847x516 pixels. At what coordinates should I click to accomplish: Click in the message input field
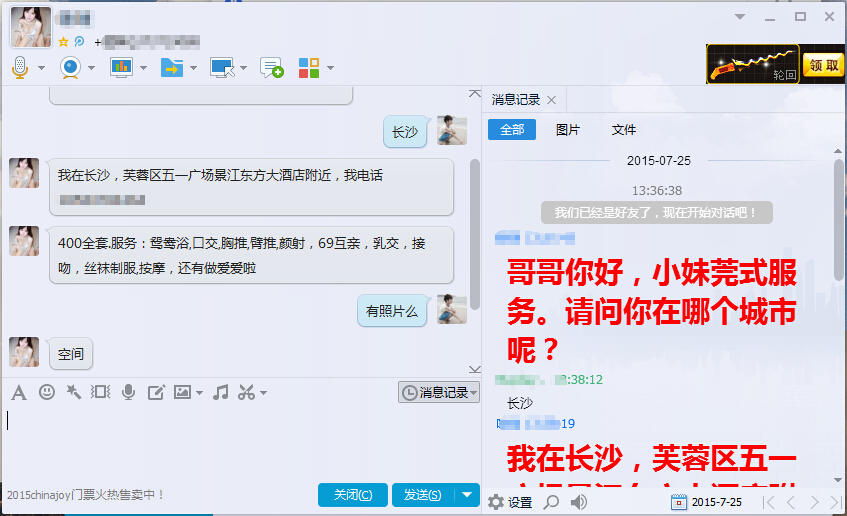tap(241, 442)
